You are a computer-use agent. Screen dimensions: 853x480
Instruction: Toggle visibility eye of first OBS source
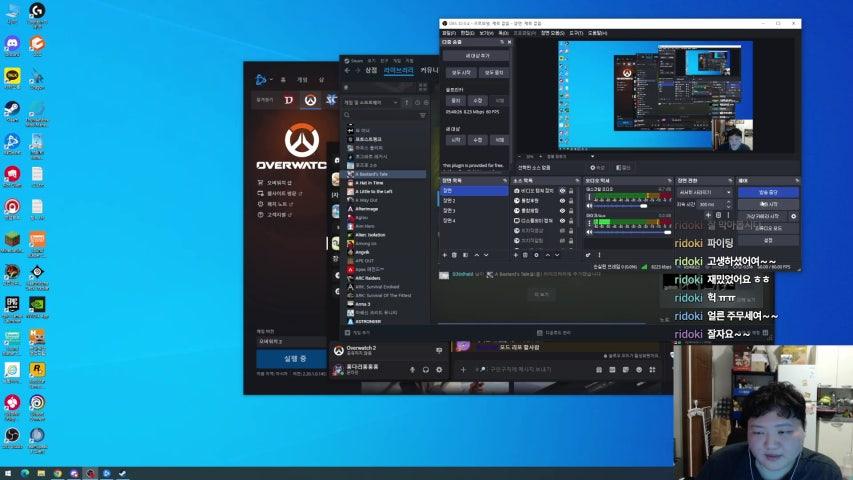click(x=562, y=190)
